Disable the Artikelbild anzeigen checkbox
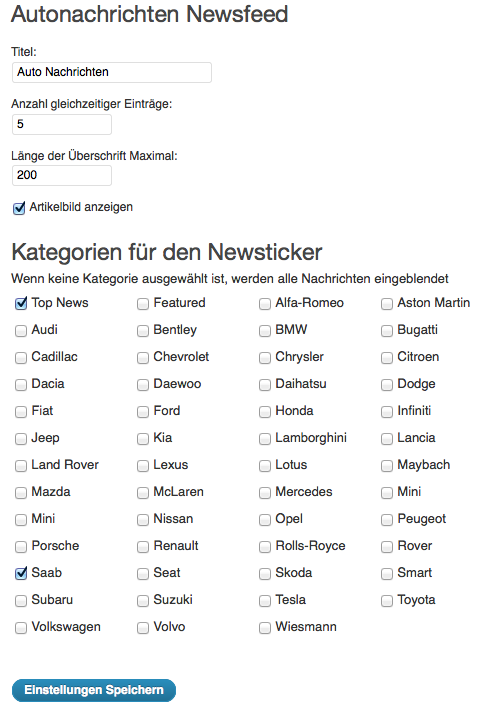The width and height of the screenshot is (488, 714). click(x=19, y=208)
